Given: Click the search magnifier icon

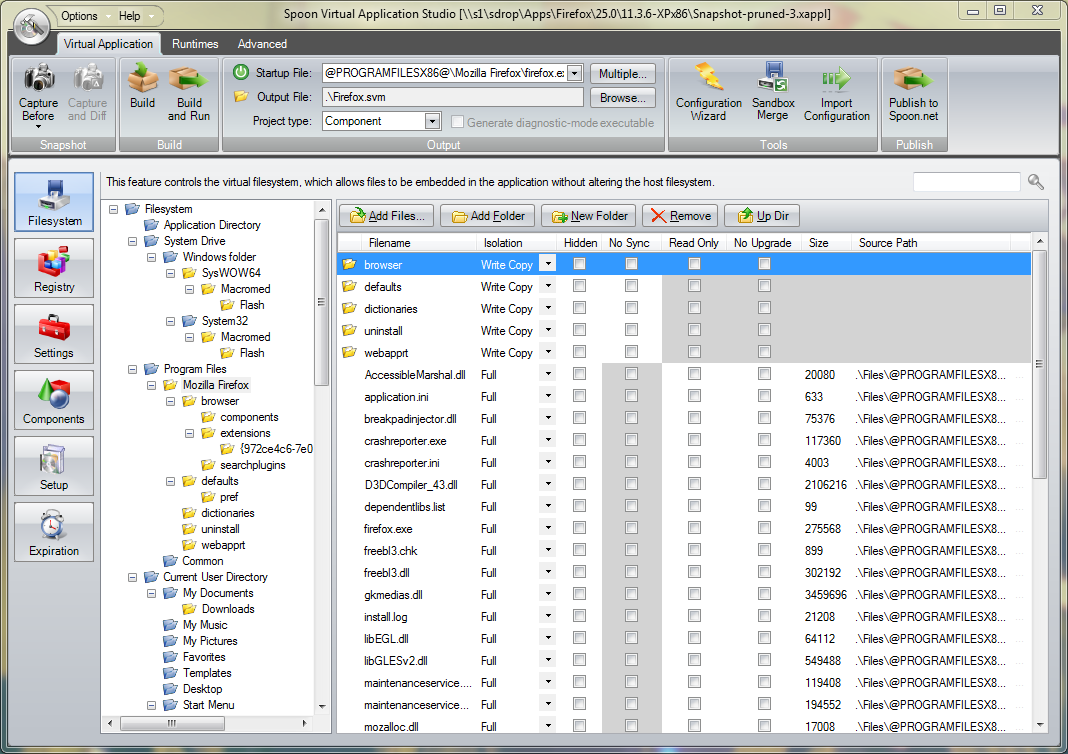Looking at the screenshot, I should tap(1035, 182).
